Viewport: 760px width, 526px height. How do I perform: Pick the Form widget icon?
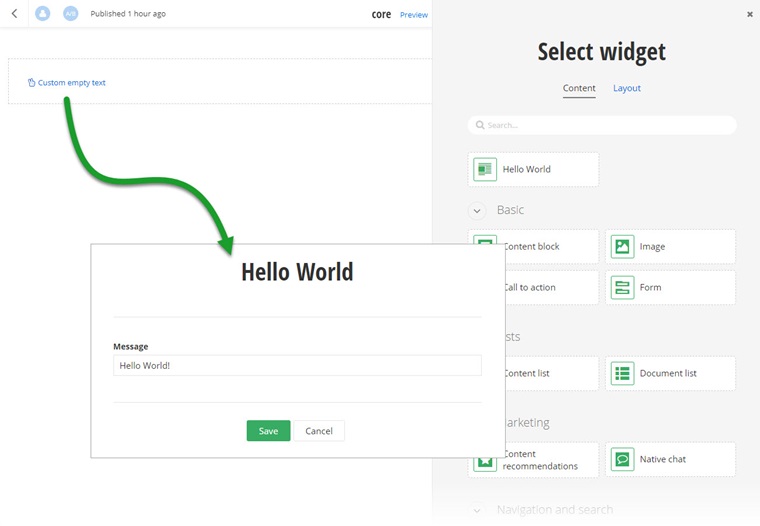pos(622,288)
